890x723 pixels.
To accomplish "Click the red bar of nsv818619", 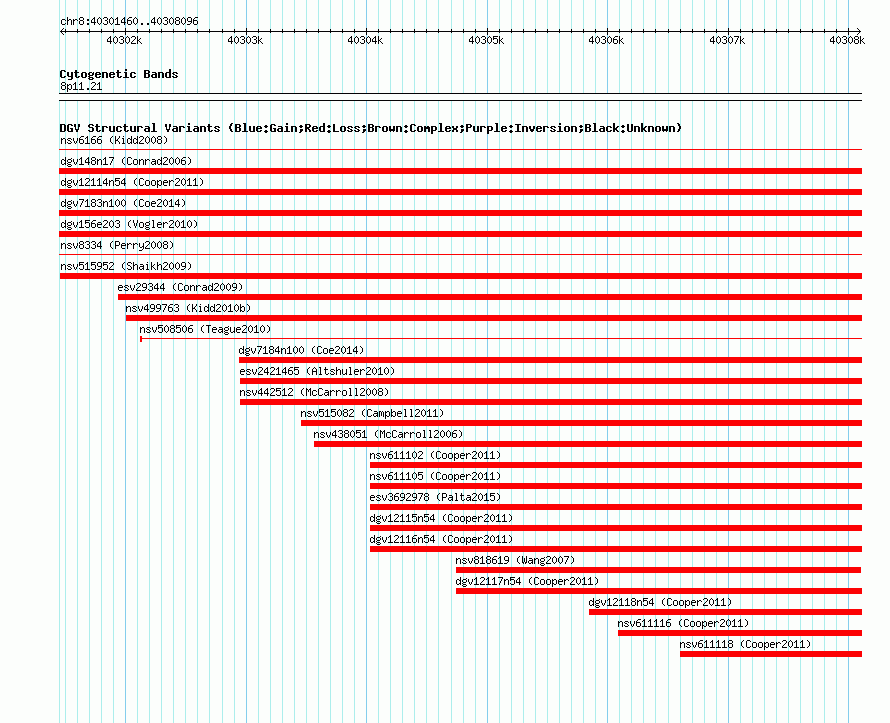I will (658, 570).
